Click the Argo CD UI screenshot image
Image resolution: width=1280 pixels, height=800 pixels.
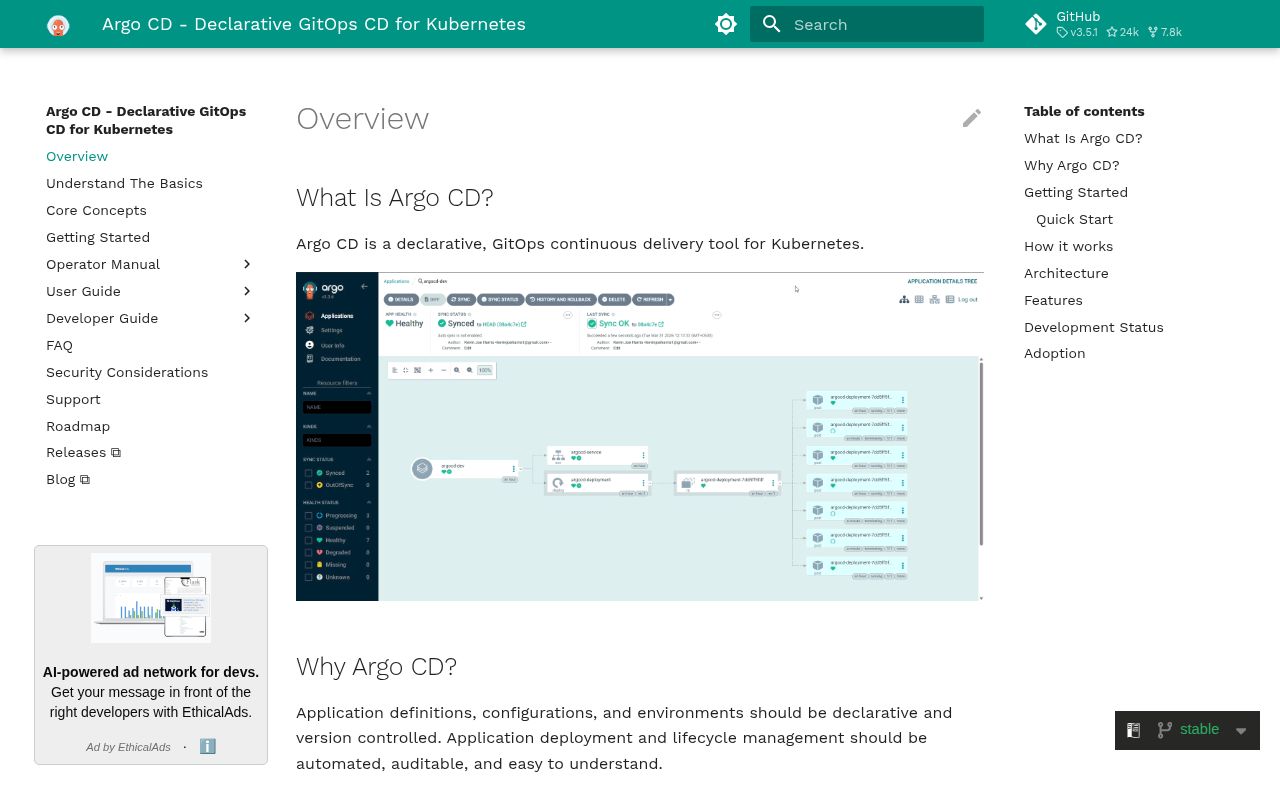640,436
